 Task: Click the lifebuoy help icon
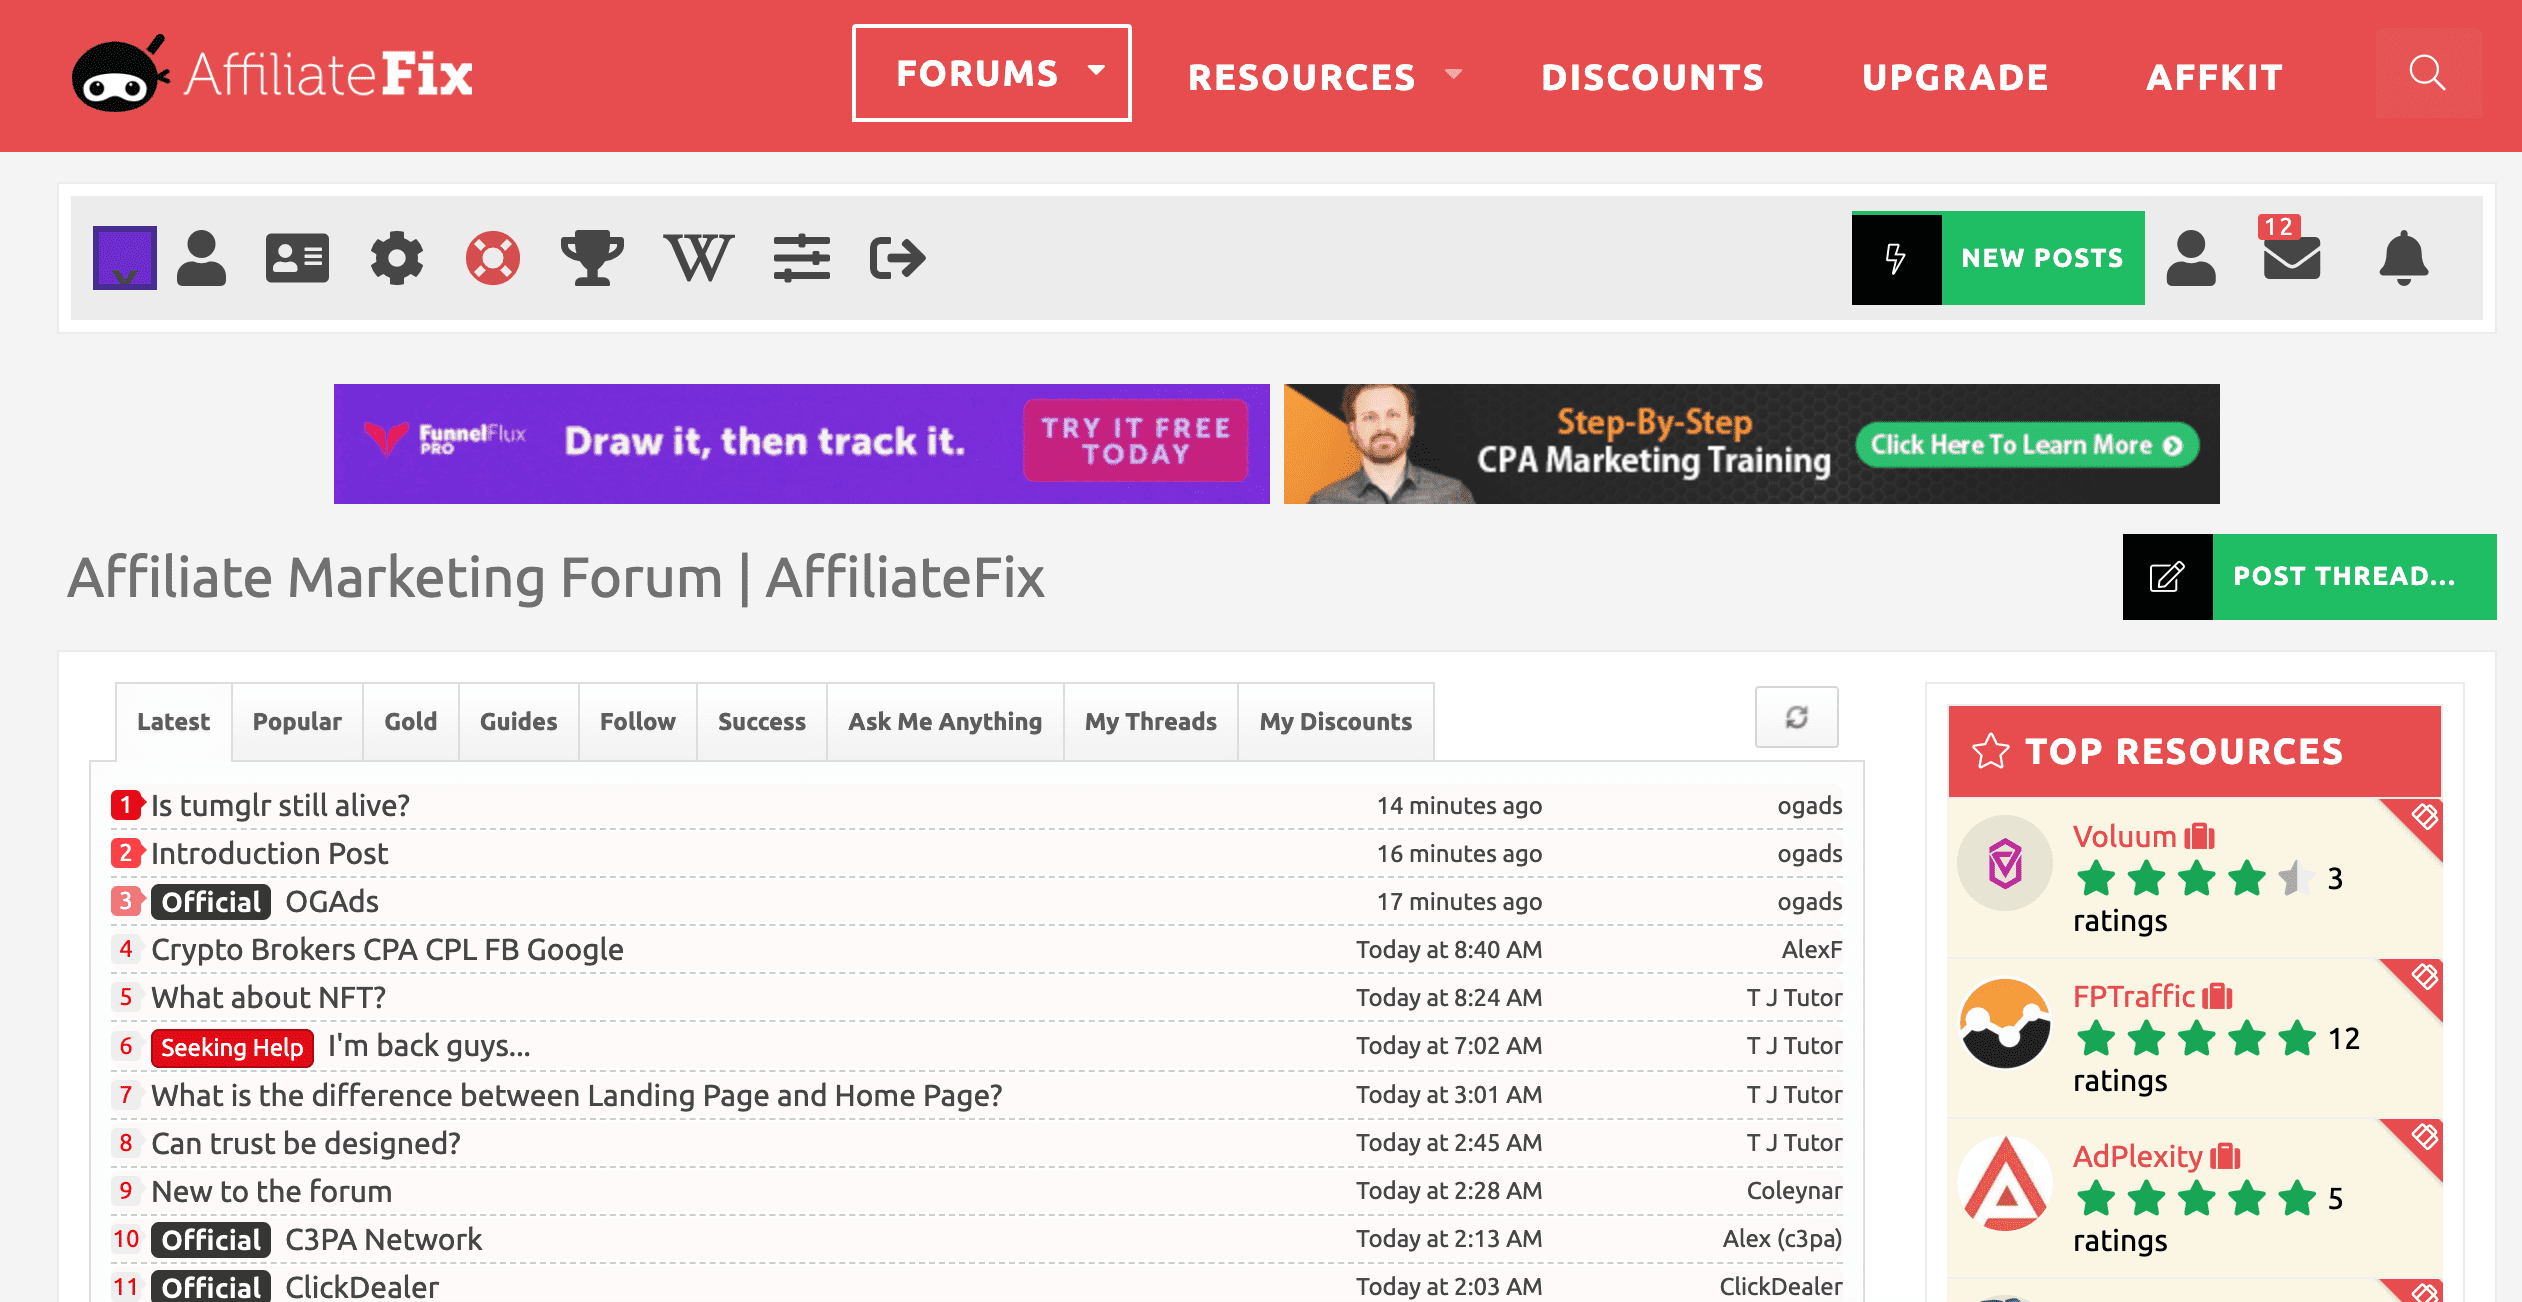[493, 258]
